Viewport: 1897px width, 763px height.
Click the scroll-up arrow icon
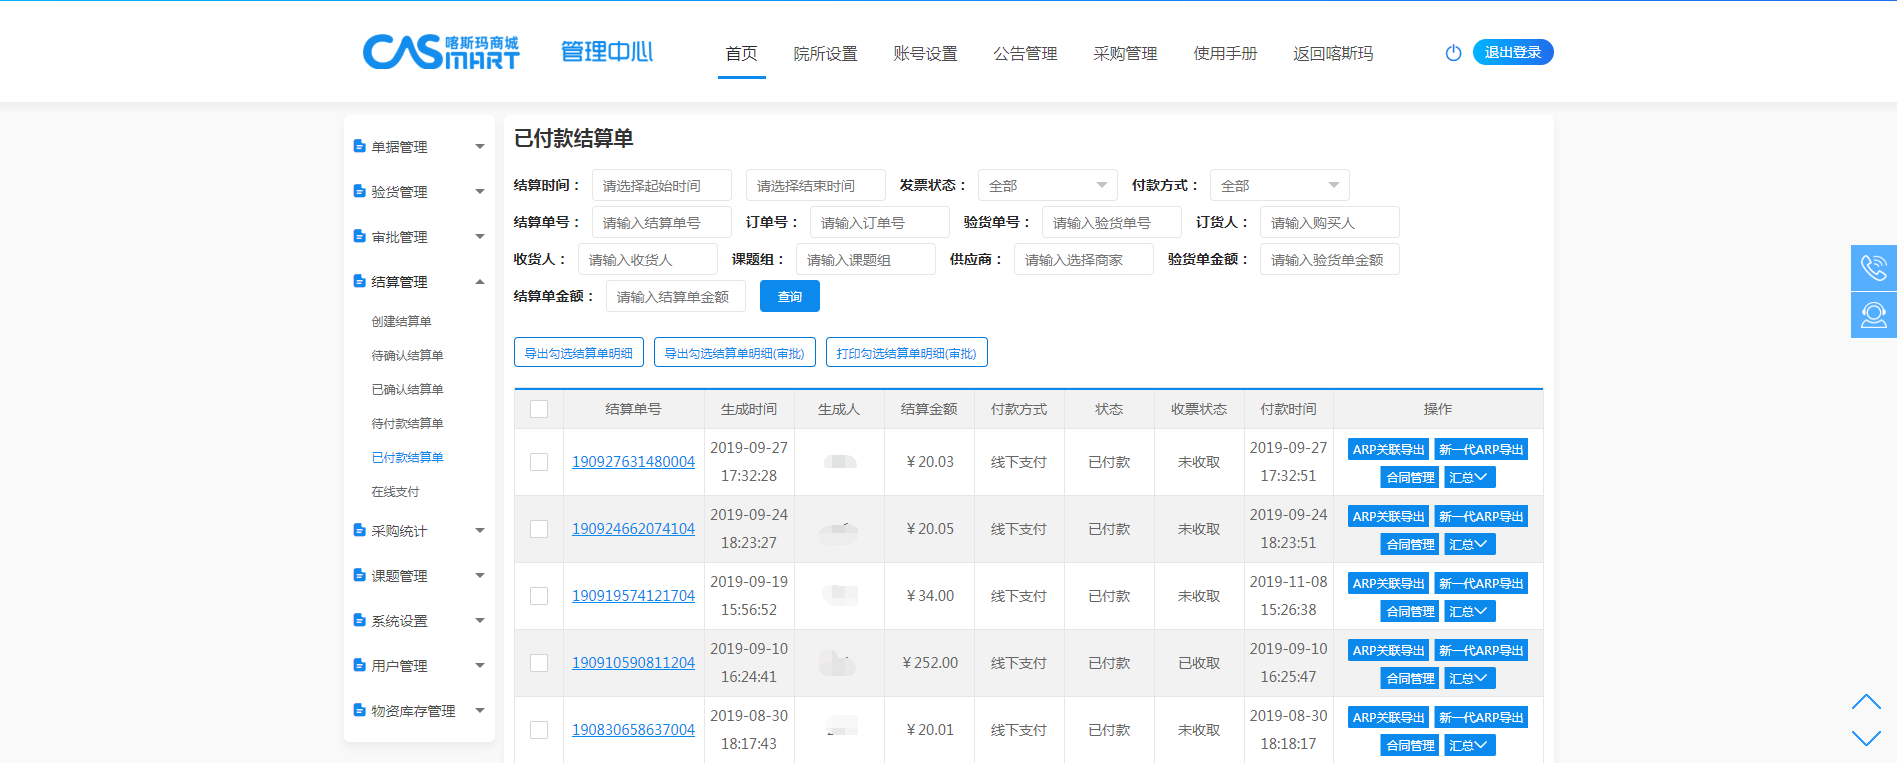click(1865, 702)
